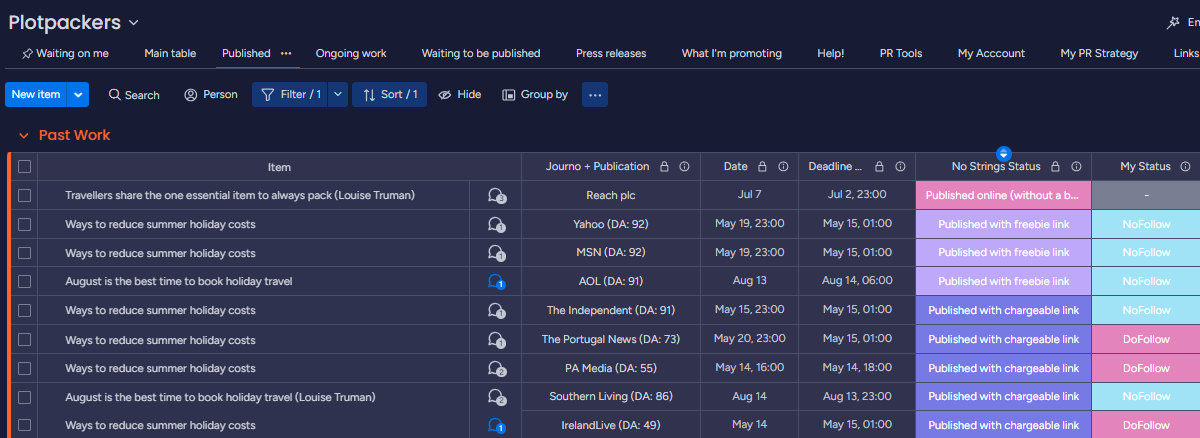This screenshot has height=438, width=1200.
Task: Tick checkbox for Southern Living row
Action: (x=25, y=397)
